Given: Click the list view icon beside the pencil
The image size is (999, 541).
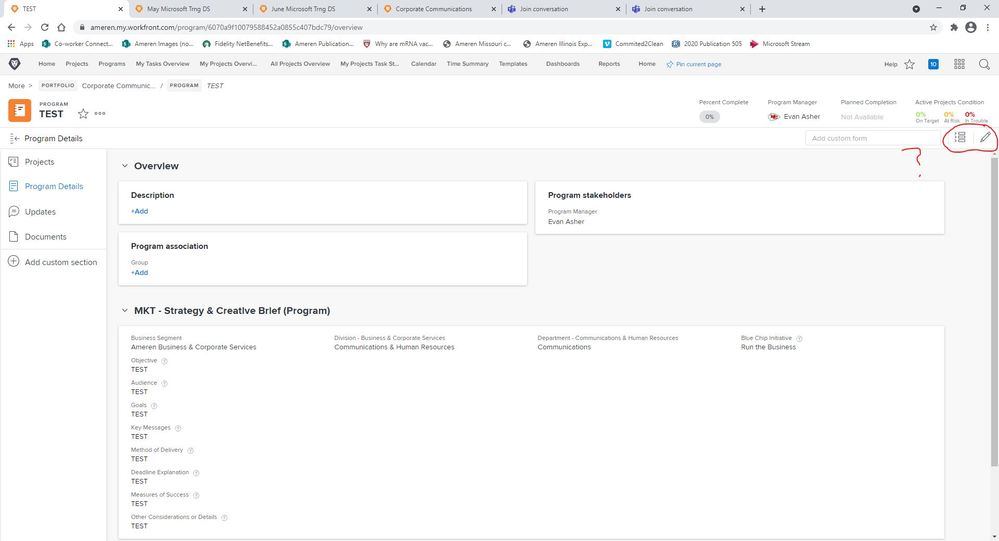Looking at the screenshot, I should pos(960,138).
